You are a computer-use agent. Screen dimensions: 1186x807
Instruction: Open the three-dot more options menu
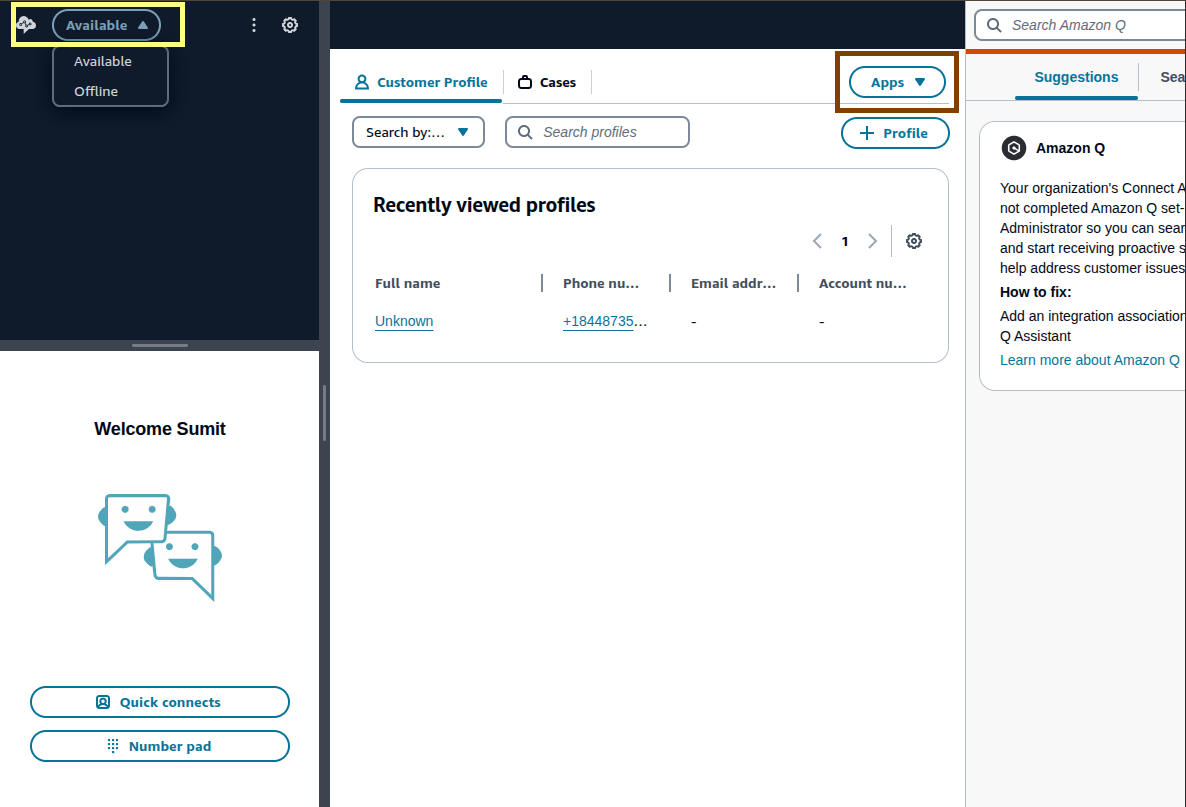pos(254,25)
